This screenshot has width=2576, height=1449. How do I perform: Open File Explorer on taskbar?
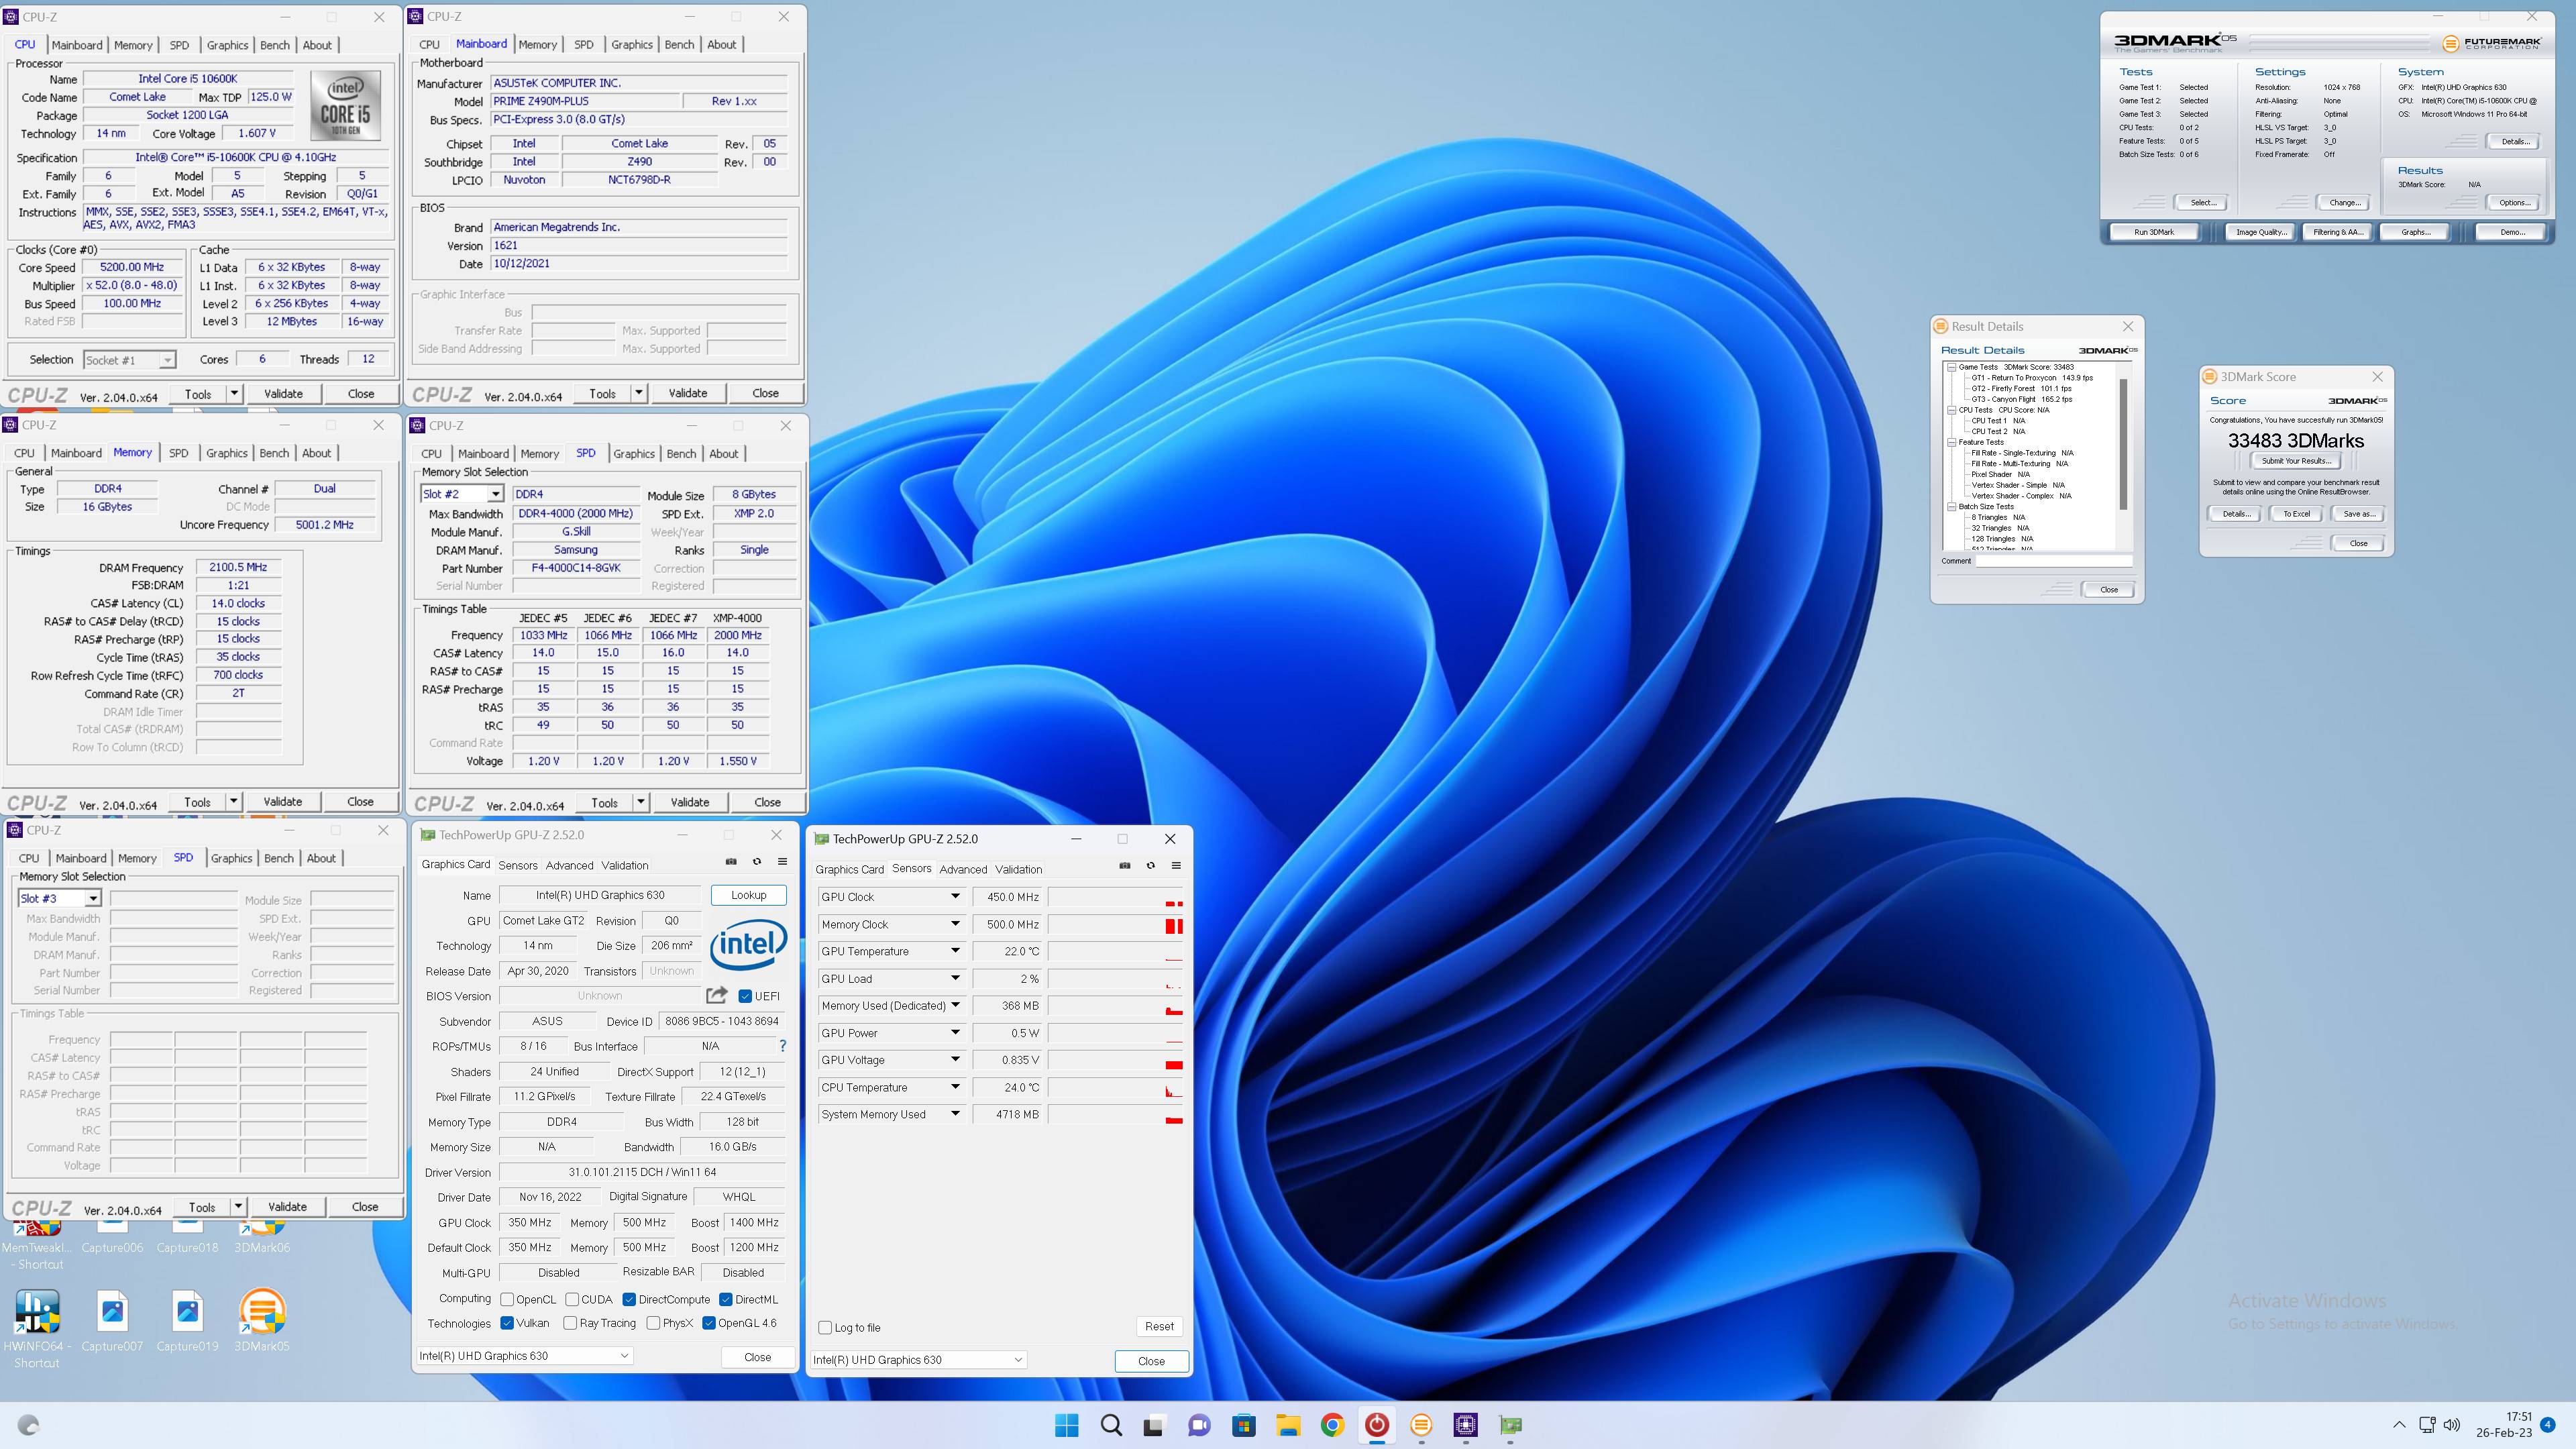[x=1288, y=1425]
